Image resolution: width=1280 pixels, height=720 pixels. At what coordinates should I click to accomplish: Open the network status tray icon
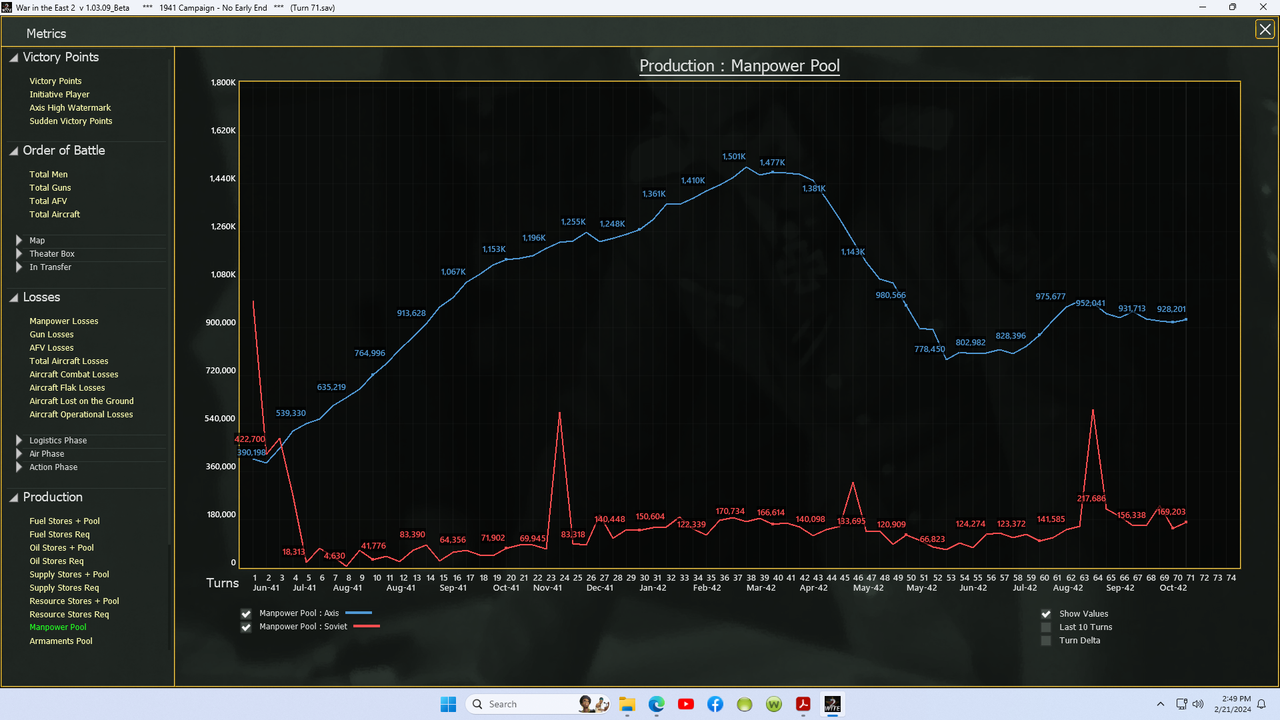click(1182, 704)
